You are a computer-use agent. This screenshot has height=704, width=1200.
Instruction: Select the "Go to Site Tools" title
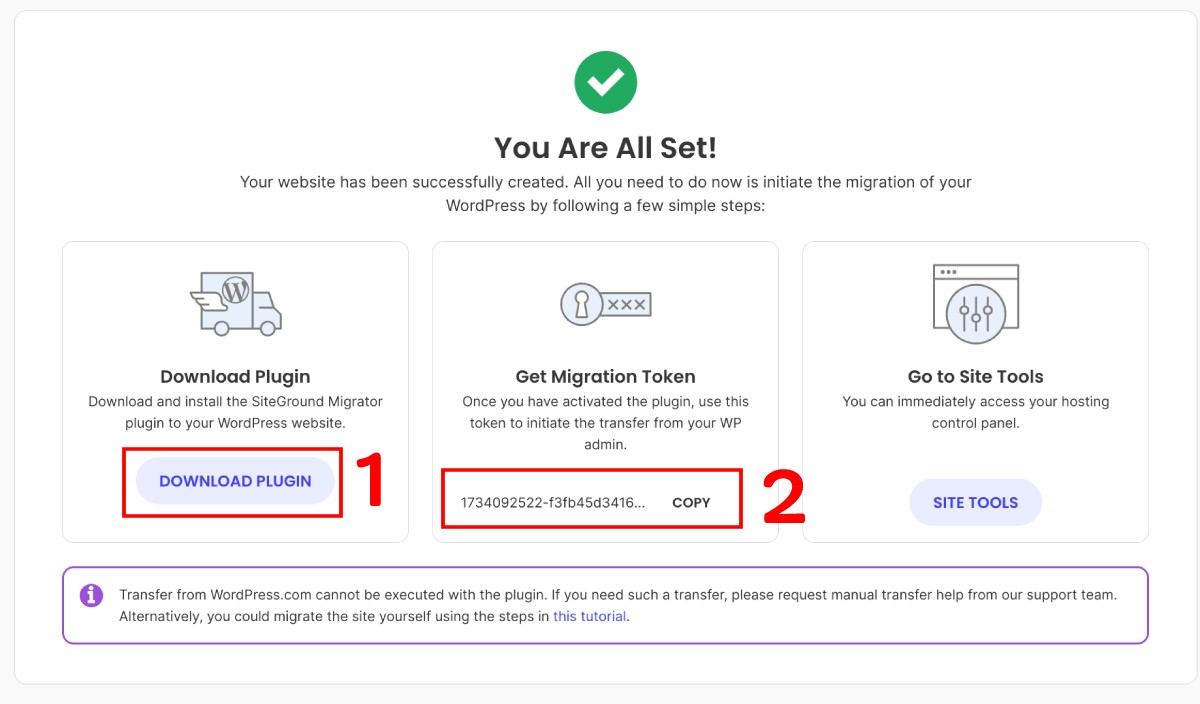tap(975, 377)
